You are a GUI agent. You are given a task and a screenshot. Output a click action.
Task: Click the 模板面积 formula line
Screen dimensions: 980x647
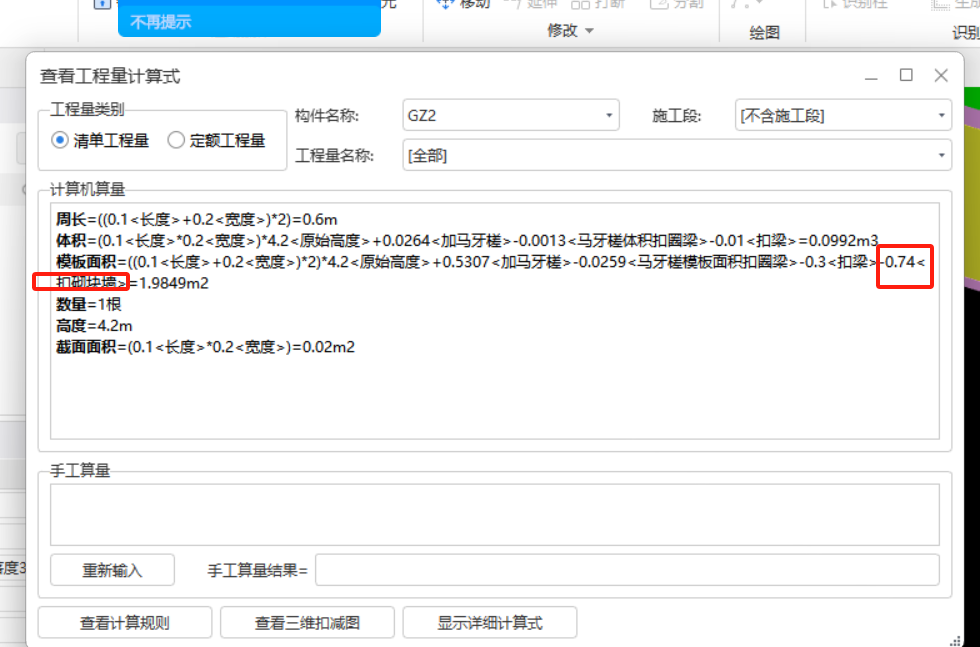[x=491, y=272]
